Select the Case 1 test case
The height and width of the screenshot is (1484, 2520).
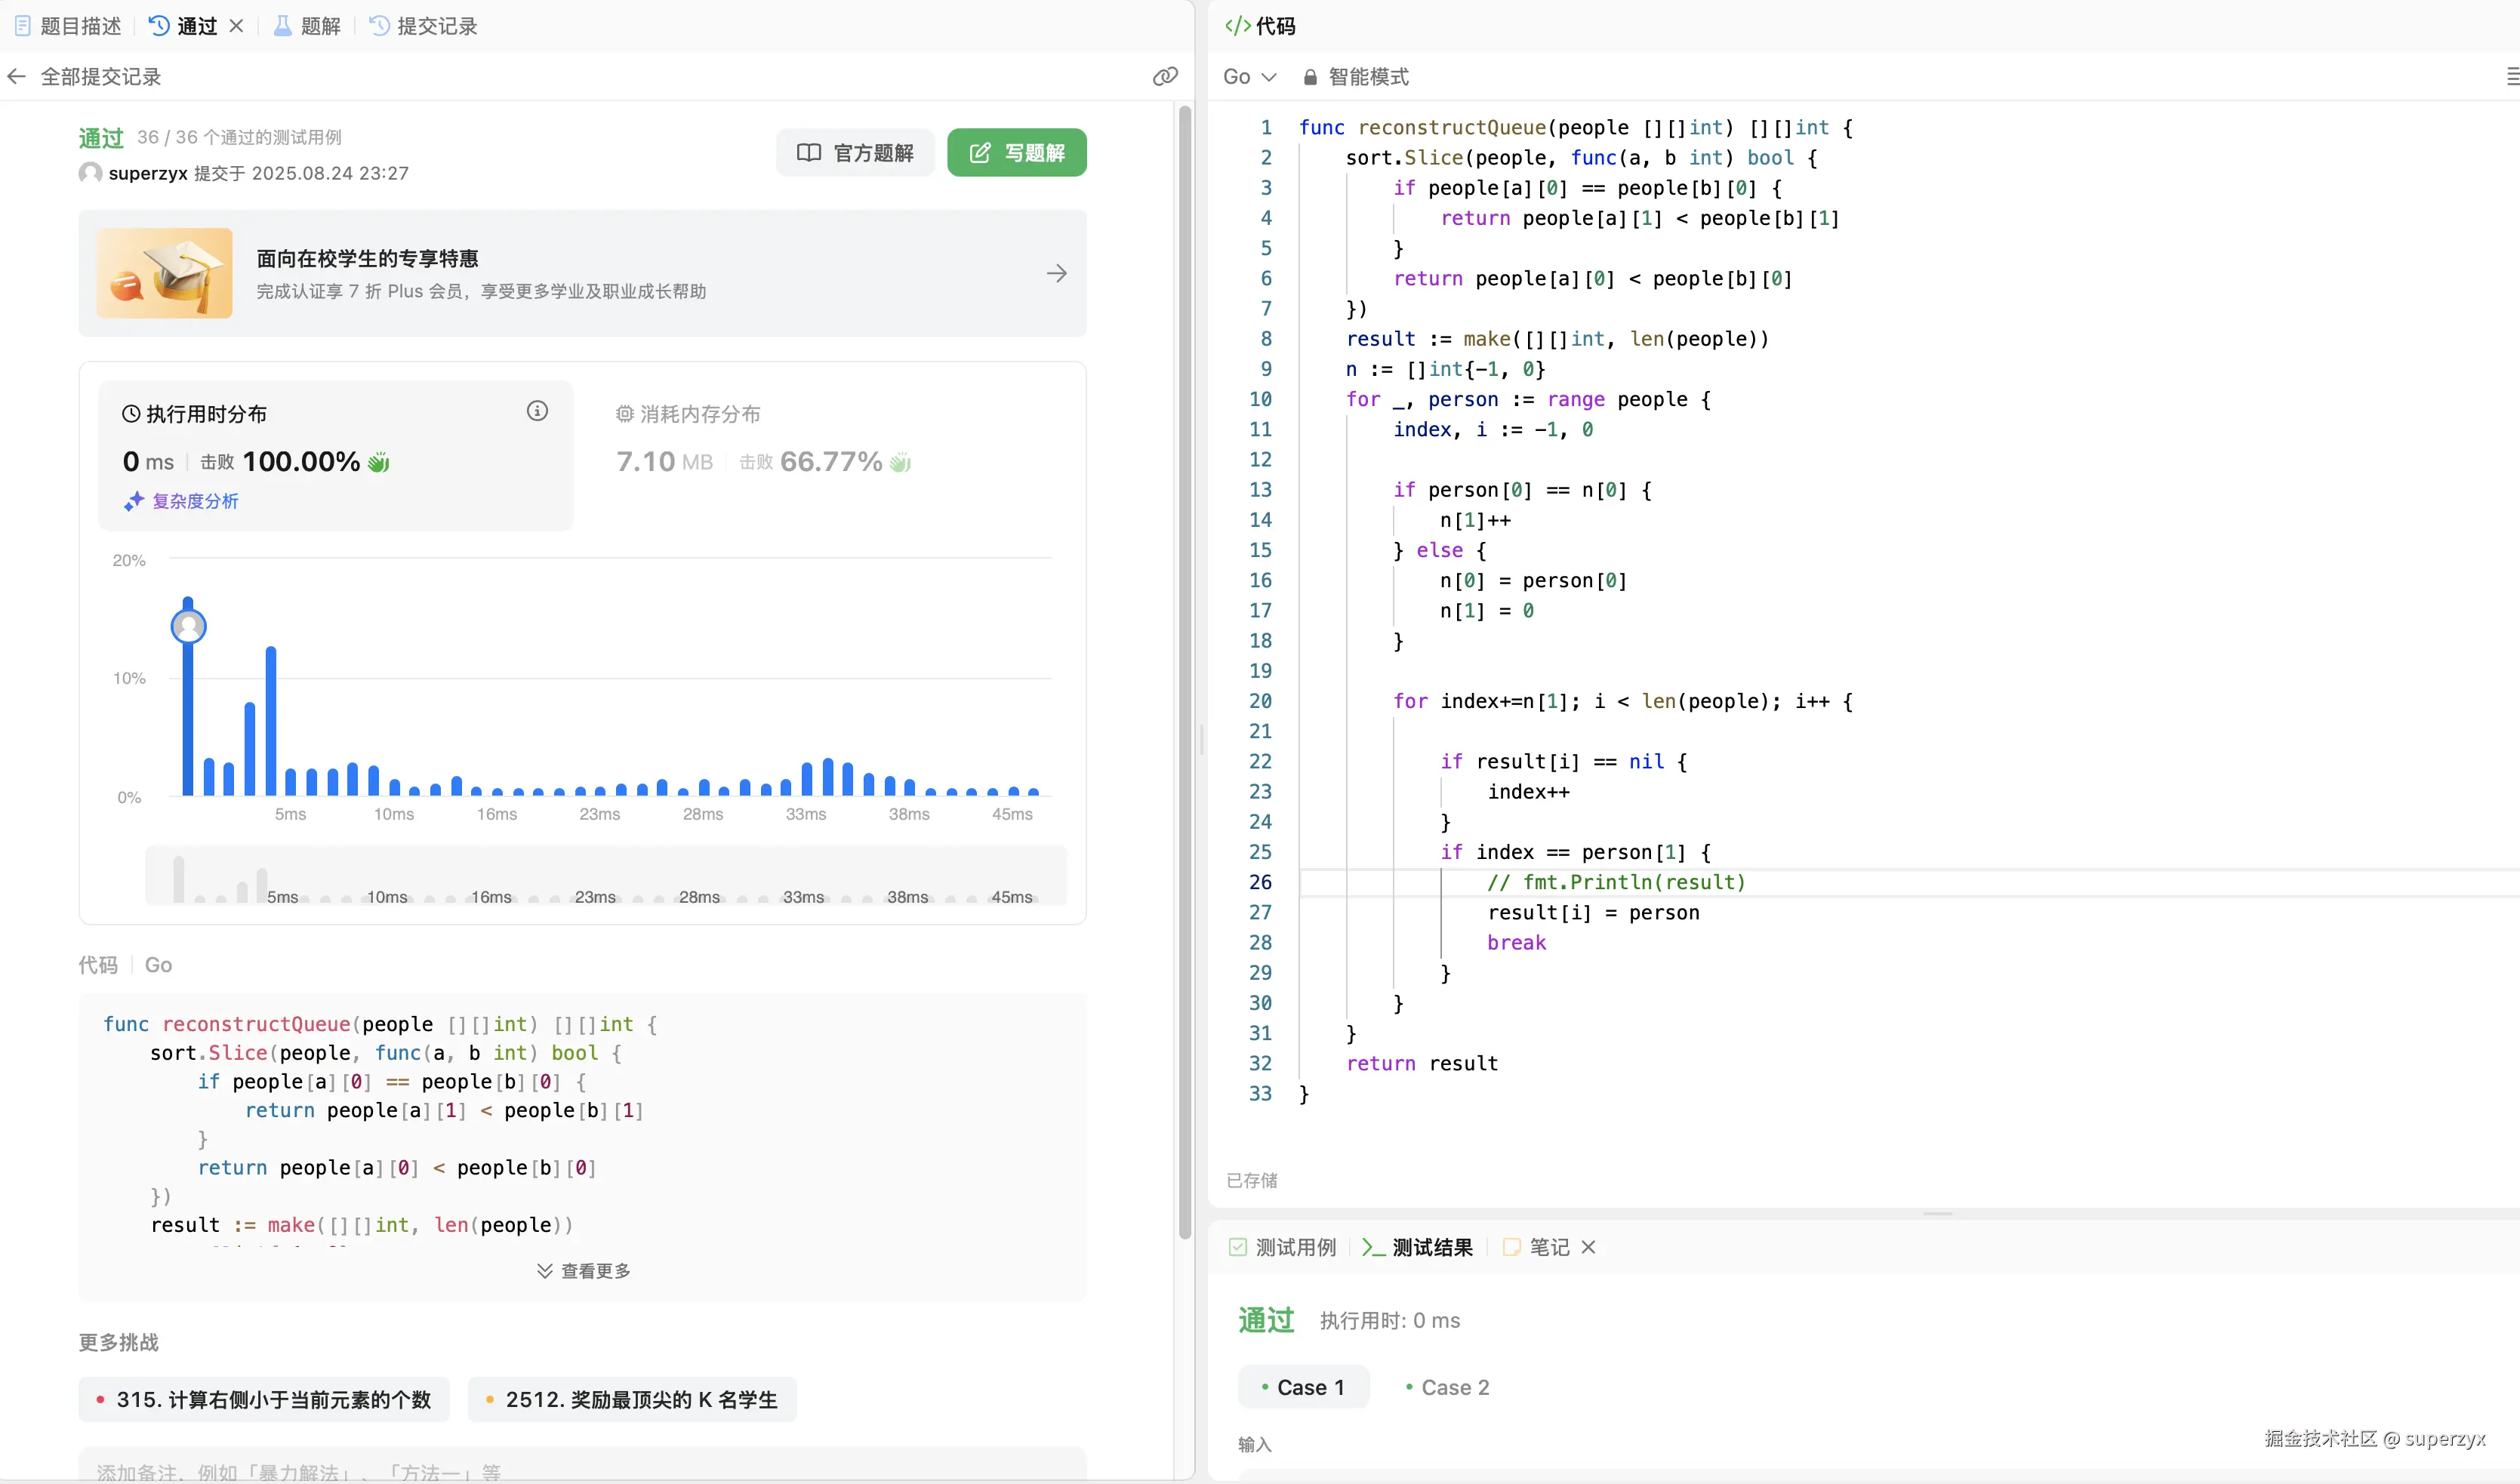click(1303, 1387)
